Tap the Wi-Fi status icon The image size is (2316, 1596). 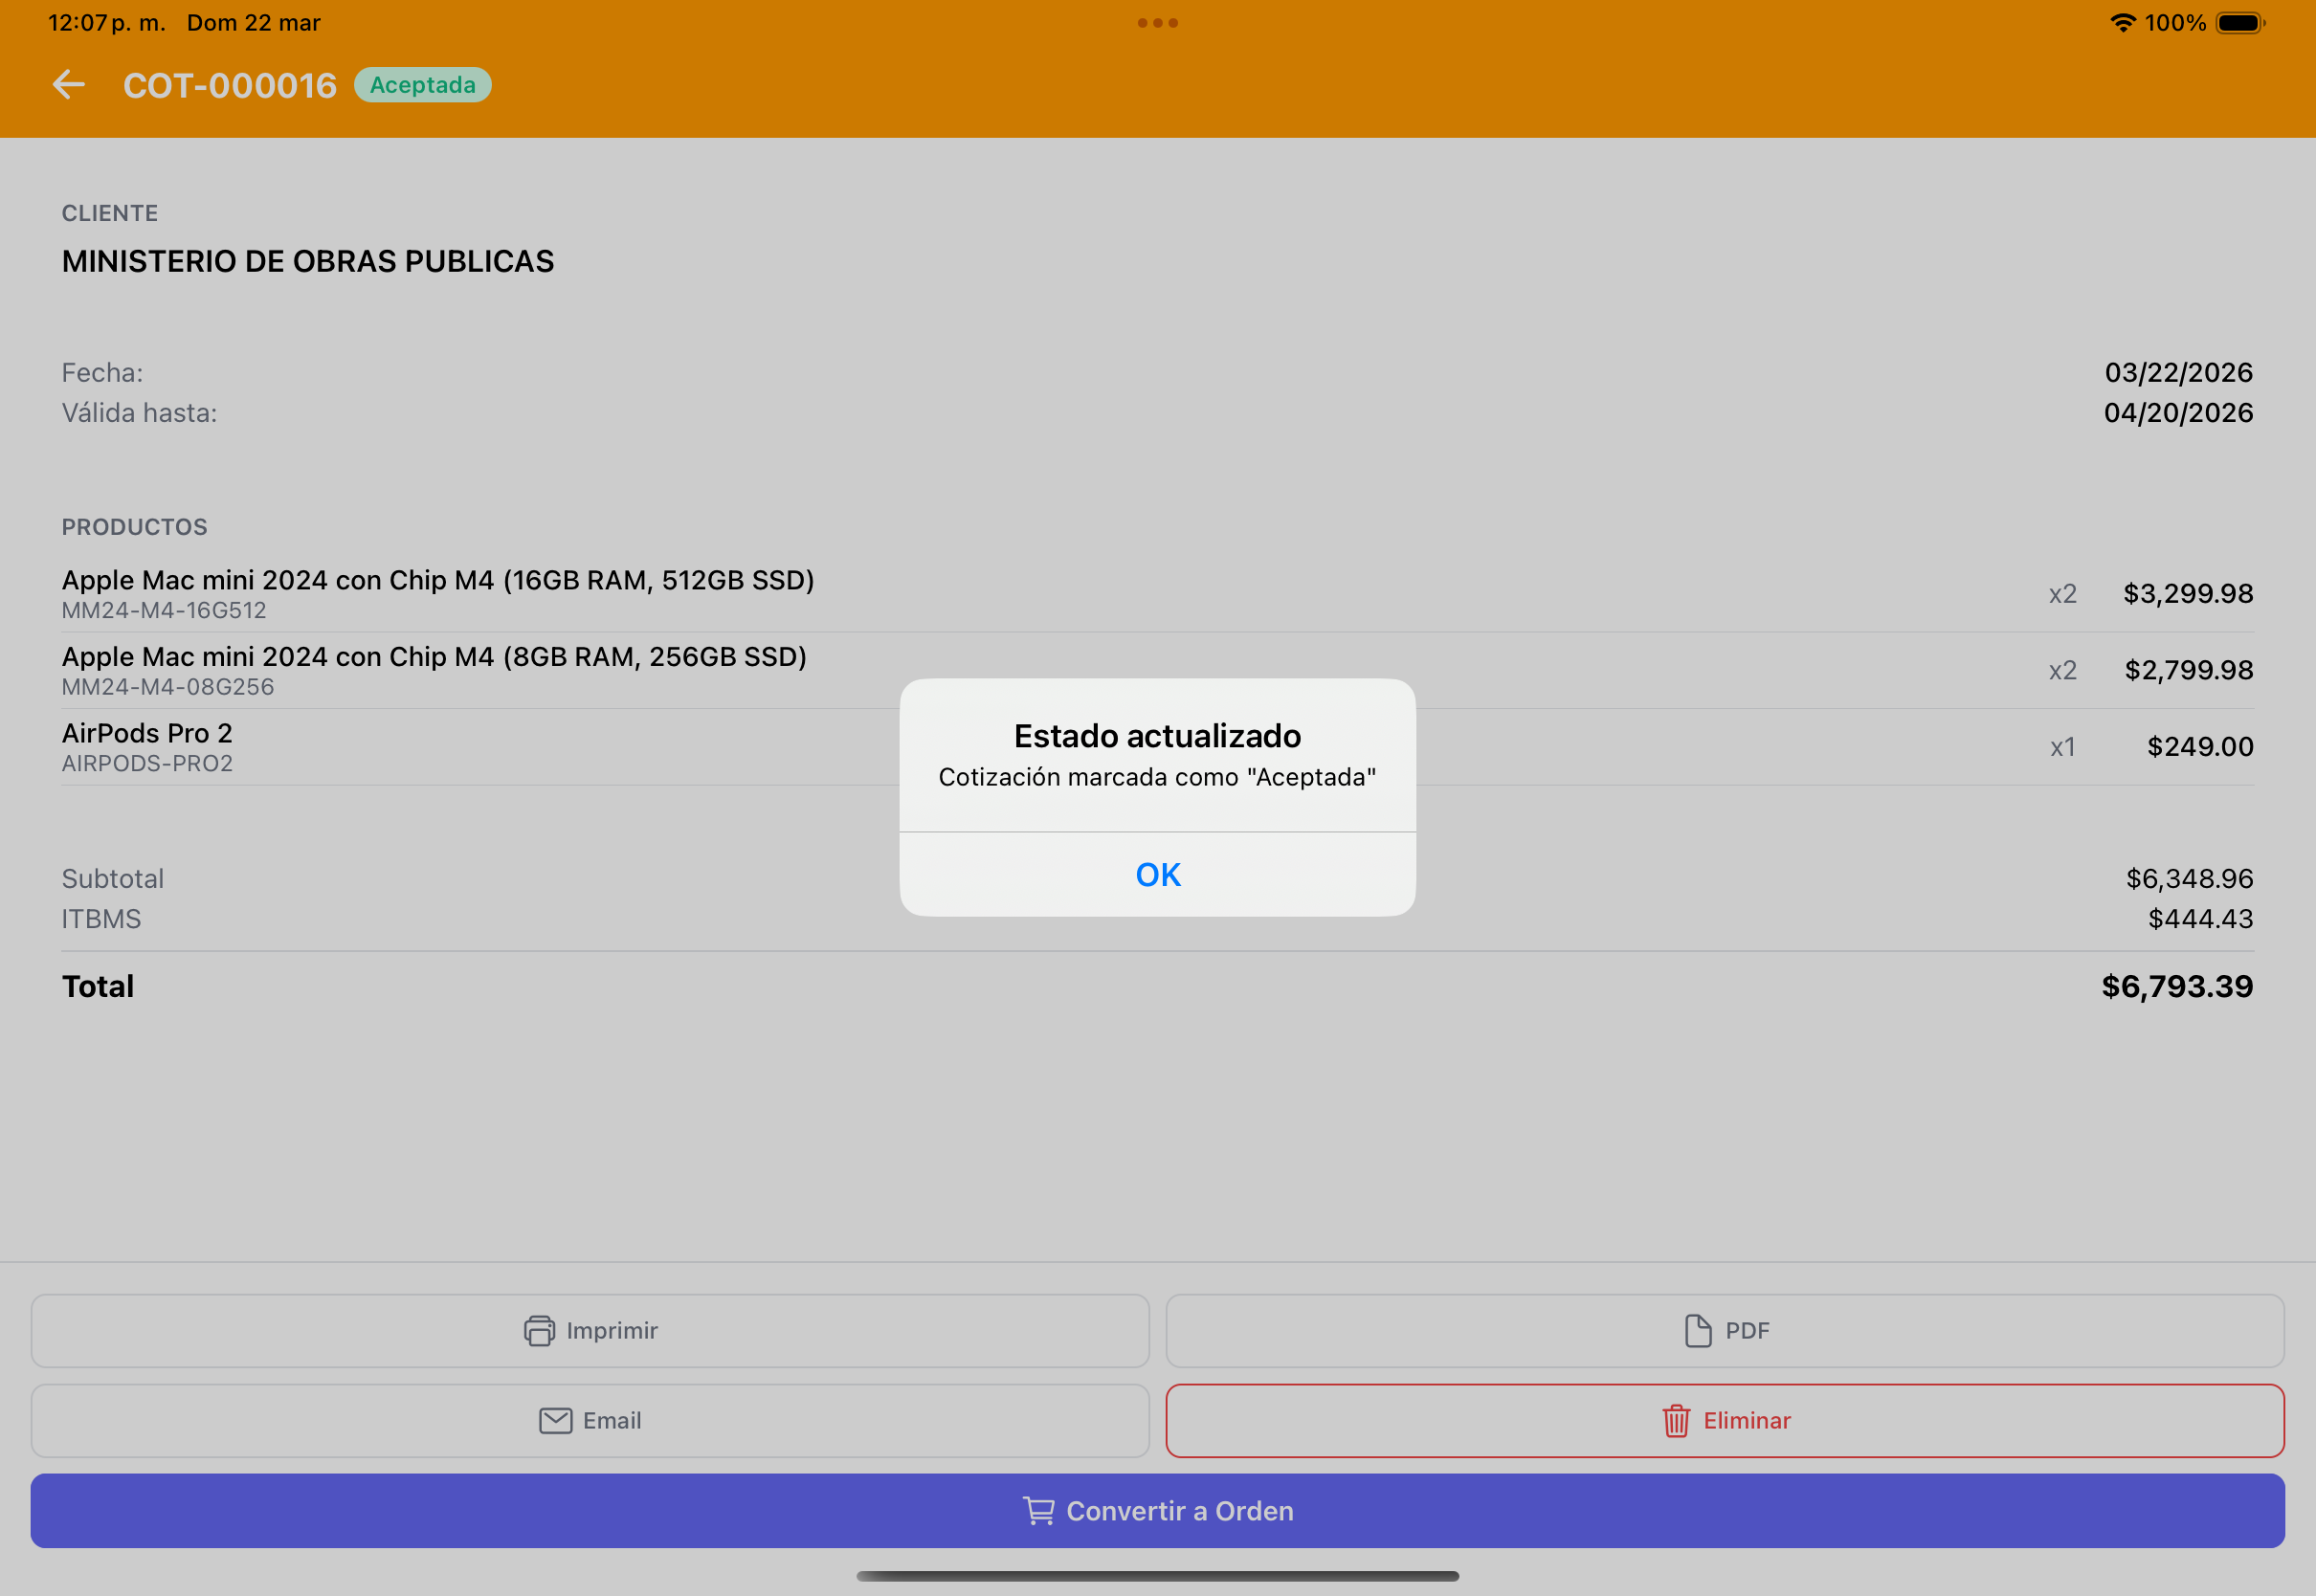(2123, 23)
